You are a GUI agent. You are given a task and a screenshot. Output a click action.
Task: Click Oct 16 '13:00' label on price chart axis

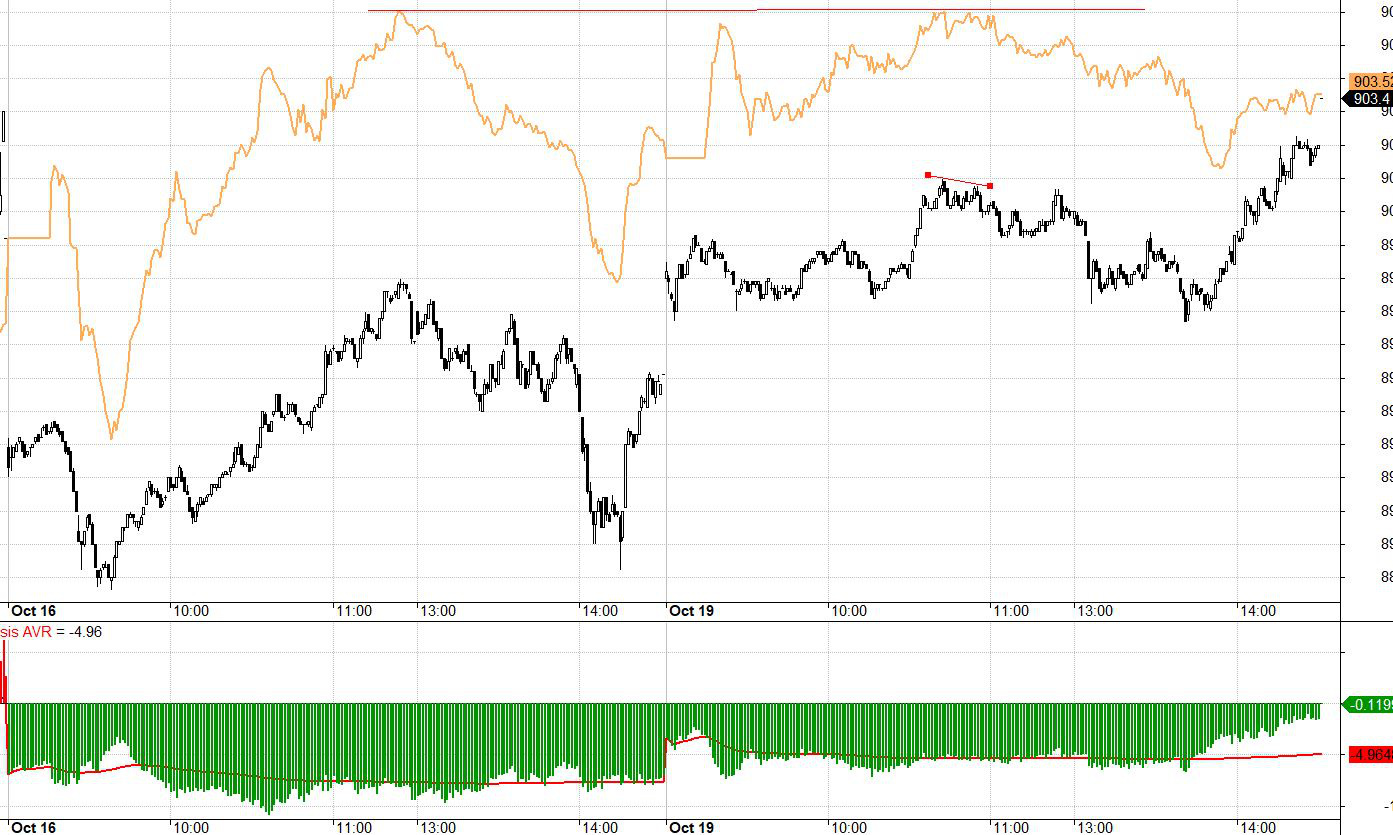437,611
